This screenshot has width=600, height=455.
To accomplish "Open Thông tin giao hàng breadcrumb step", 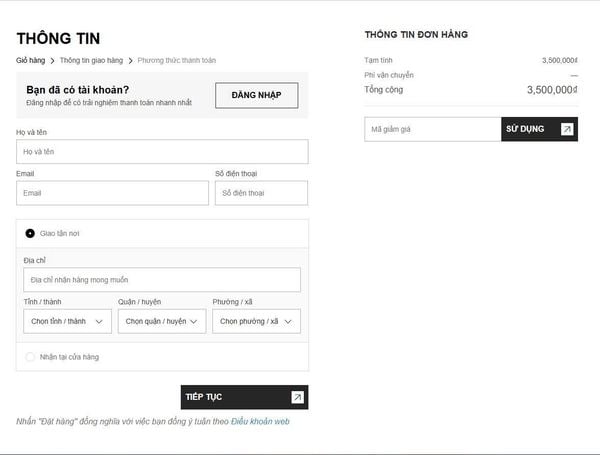I will click(91, 60).
